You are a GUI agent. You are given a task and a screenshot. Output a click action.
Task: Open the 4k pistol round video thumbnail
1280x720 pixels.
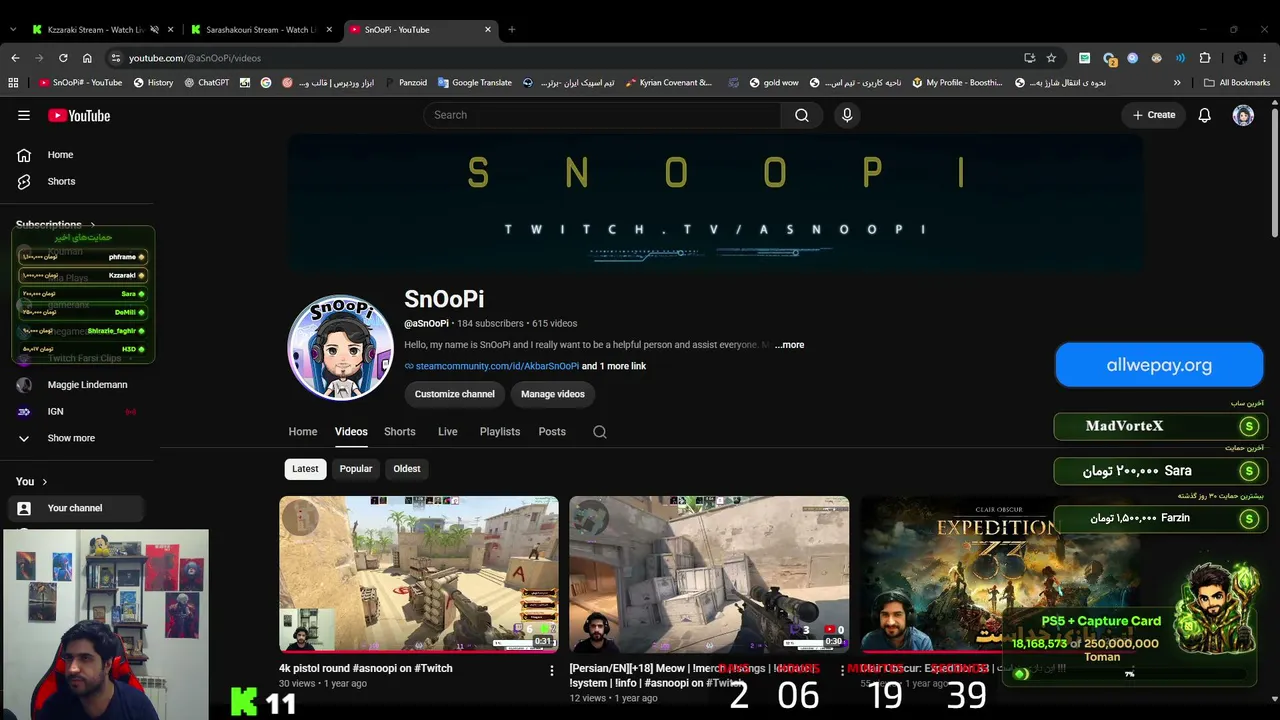point(419,575)
